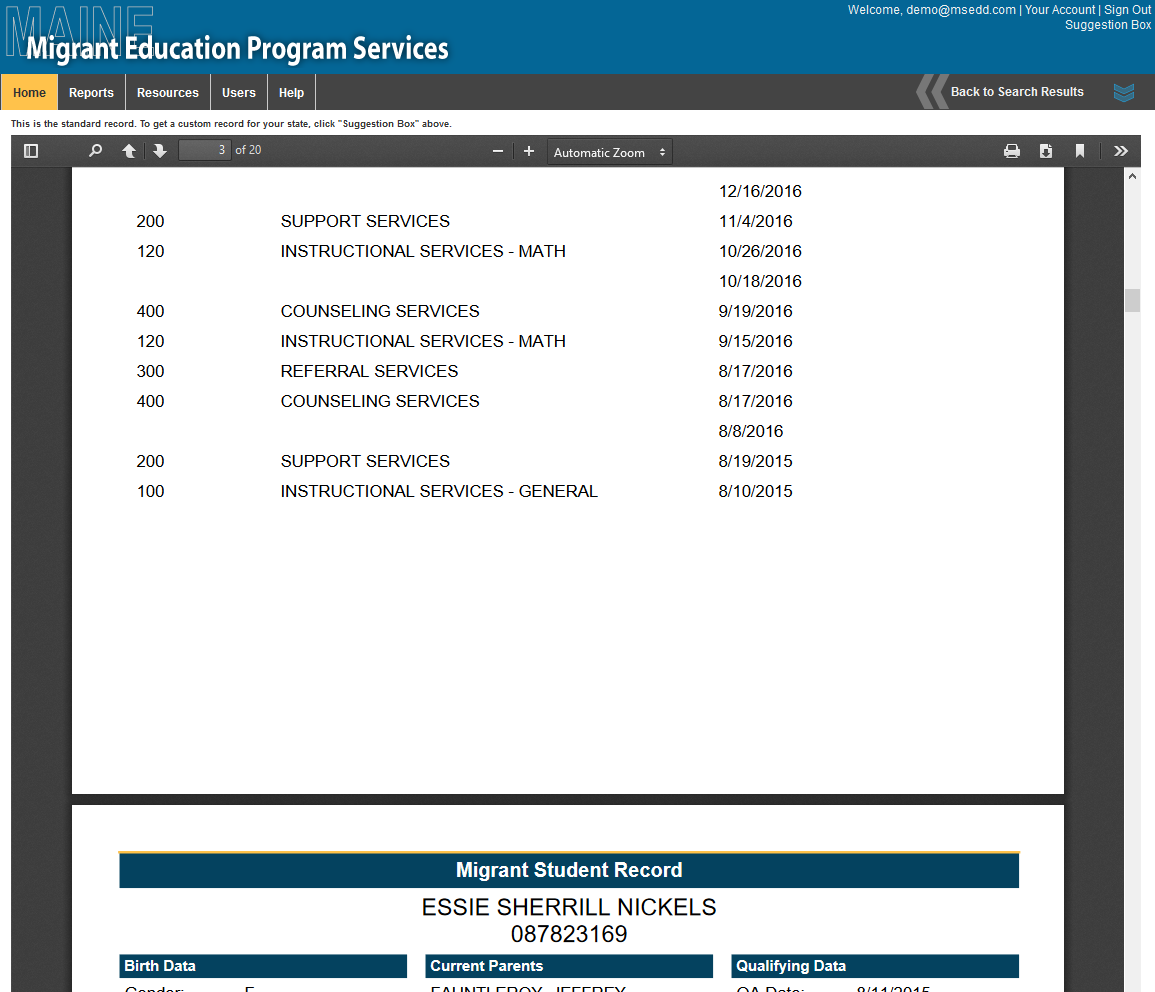Screen dimensions: 1155x992
Task: Zoom out of the document
Action: 497,150
